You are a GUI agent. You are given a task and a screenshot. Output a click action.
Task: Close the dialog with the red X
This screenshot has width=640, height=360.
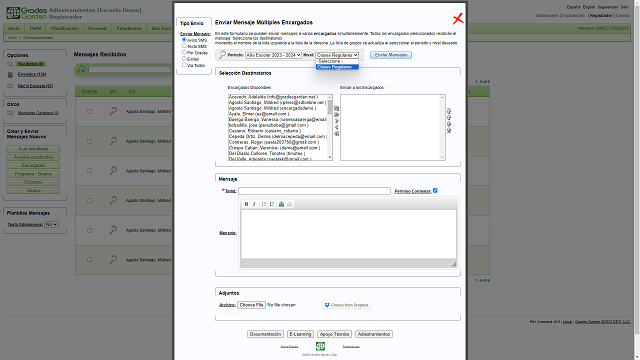[458, 18]
